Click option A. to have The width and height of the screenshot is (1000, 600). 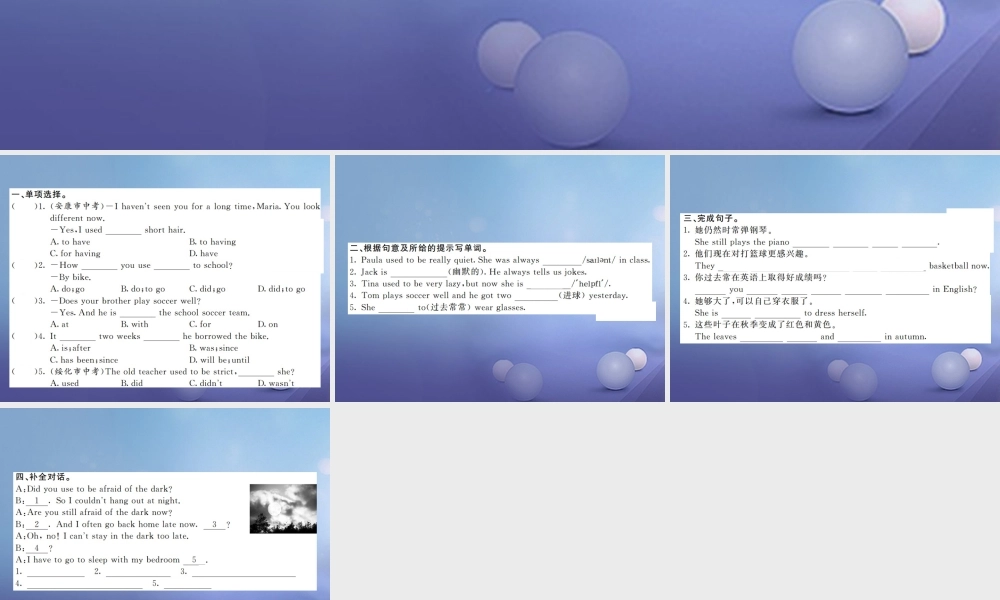click(70, 242)
